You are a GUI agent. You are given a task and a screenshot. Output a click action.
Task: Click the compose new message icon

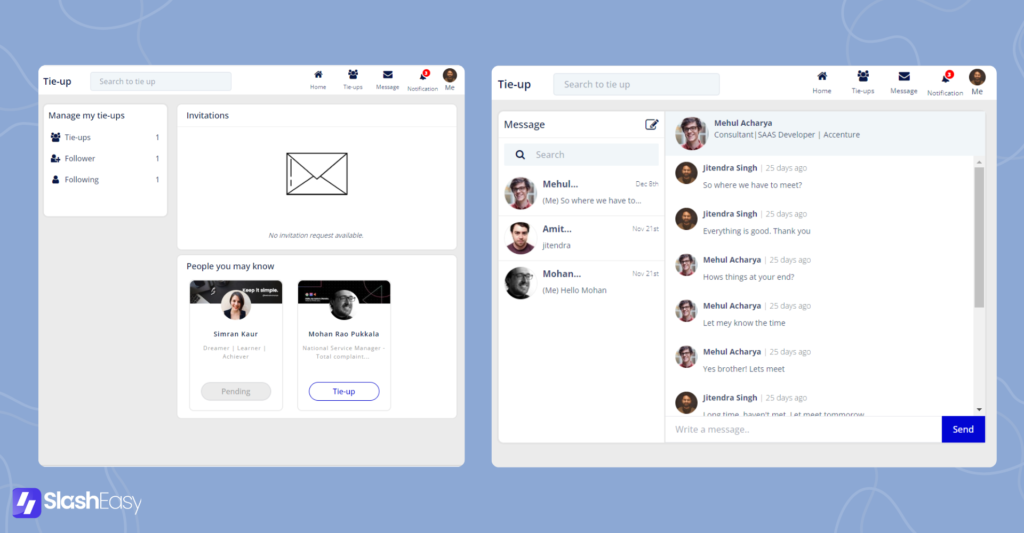(x=652, y=125)
